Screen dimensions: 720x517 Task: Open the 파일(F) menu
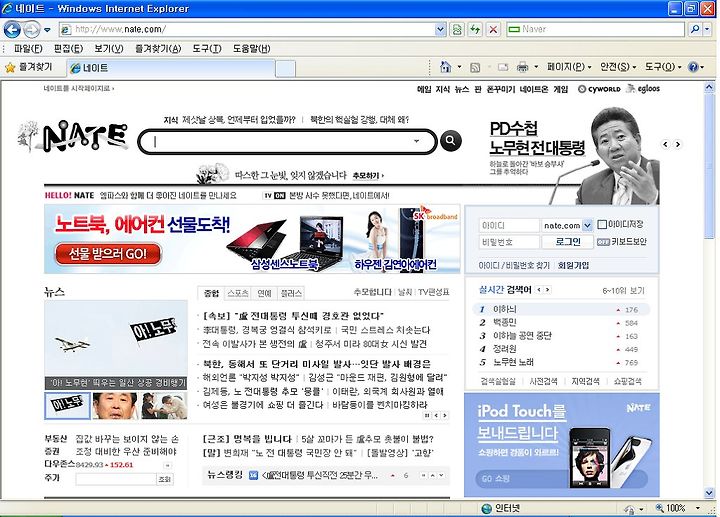pos(28,49)
